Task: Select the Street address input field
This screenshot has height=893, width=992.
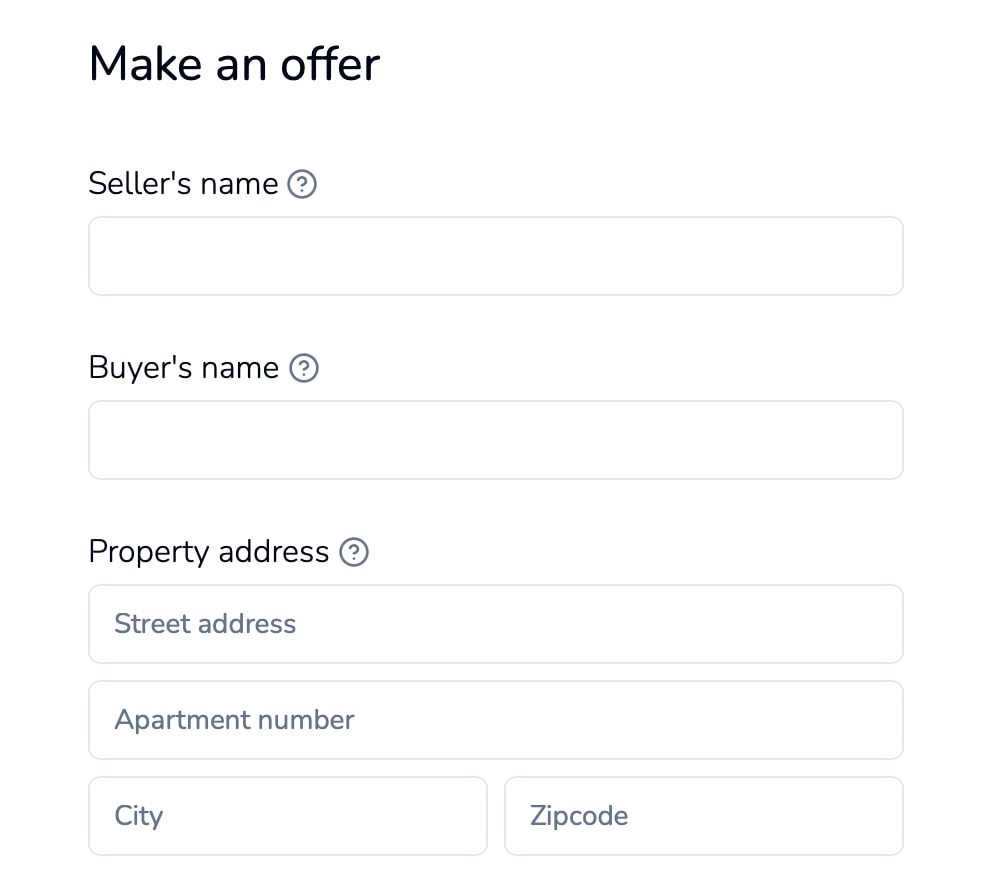Action: (496, 624)
